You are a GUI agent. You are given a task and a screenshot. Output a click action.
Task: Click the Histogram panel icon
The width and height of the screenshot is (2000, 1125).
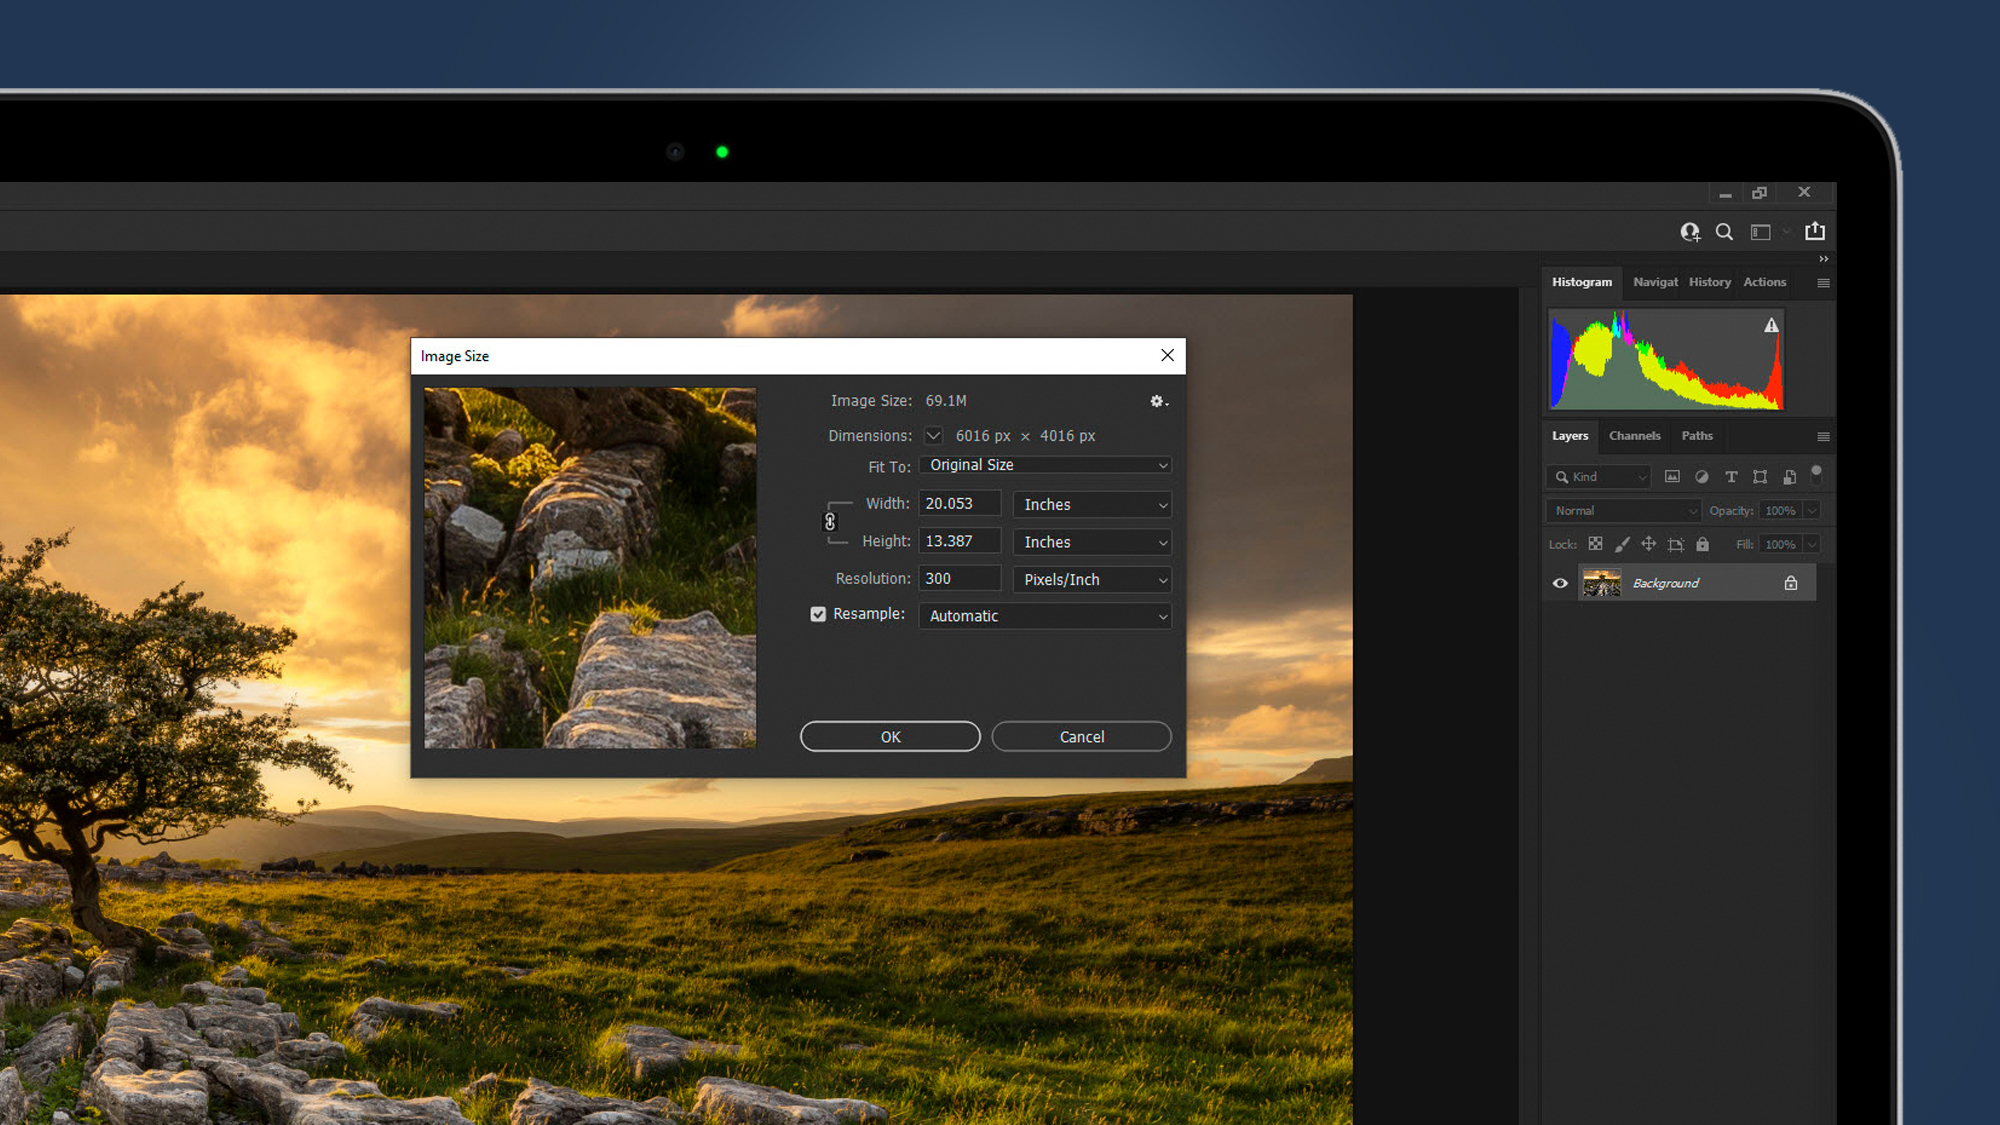(1581, 282)
